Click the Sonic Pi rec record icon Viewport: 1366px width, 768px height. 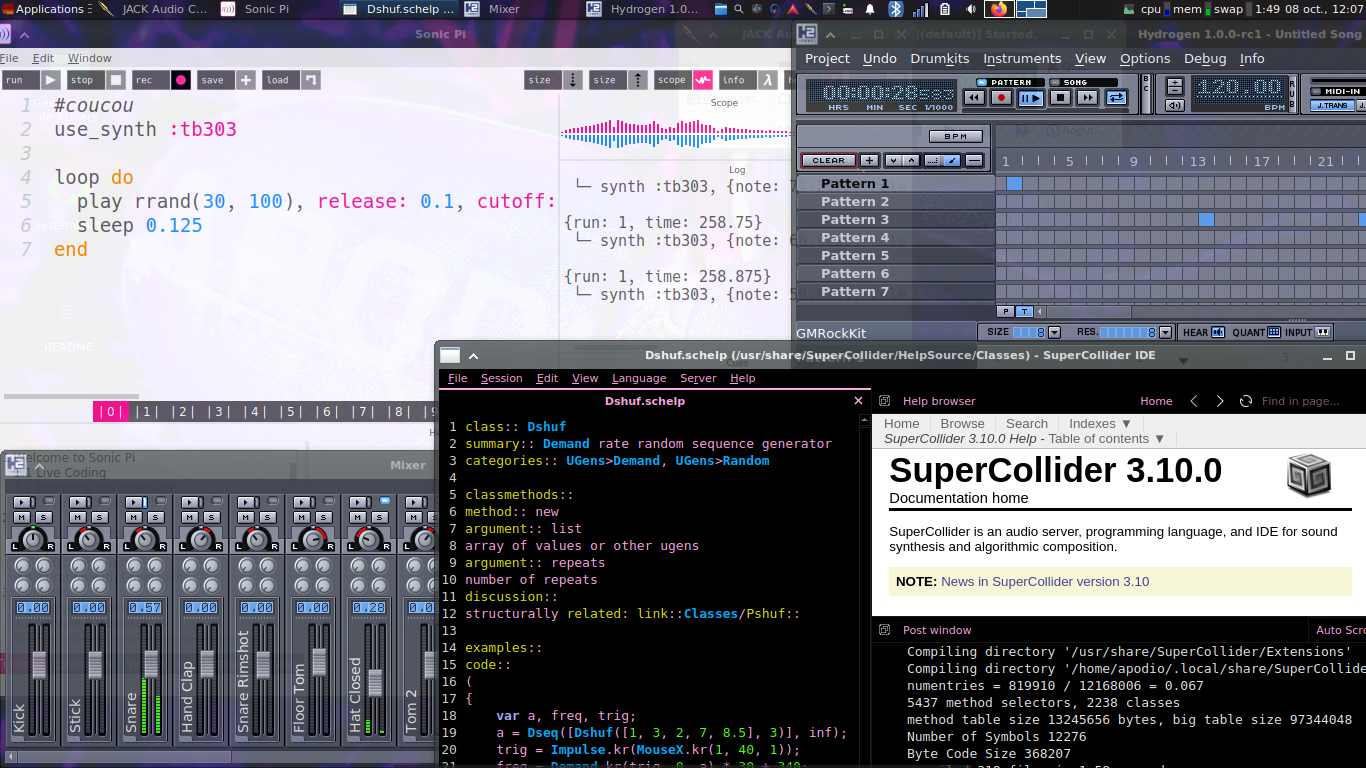pyautogui.click(x=180, y=80)
